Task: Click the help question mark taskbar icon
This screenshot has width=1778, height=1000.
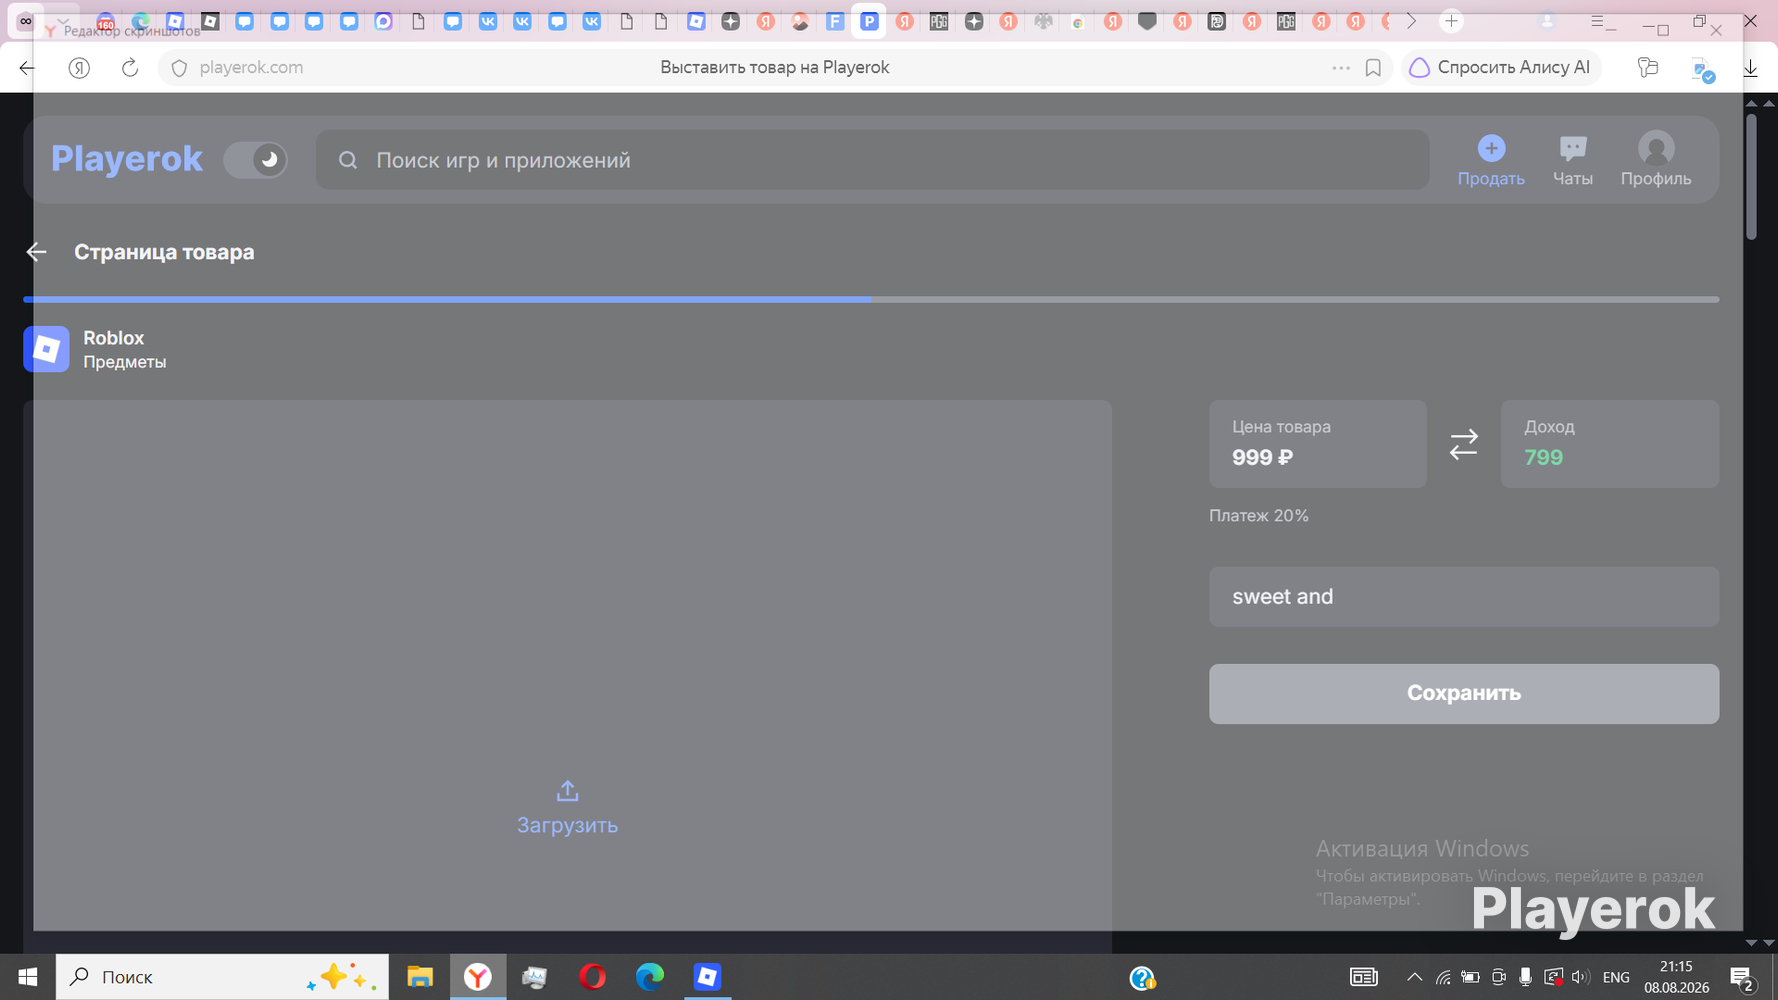Action: (x=1142, y=978)
